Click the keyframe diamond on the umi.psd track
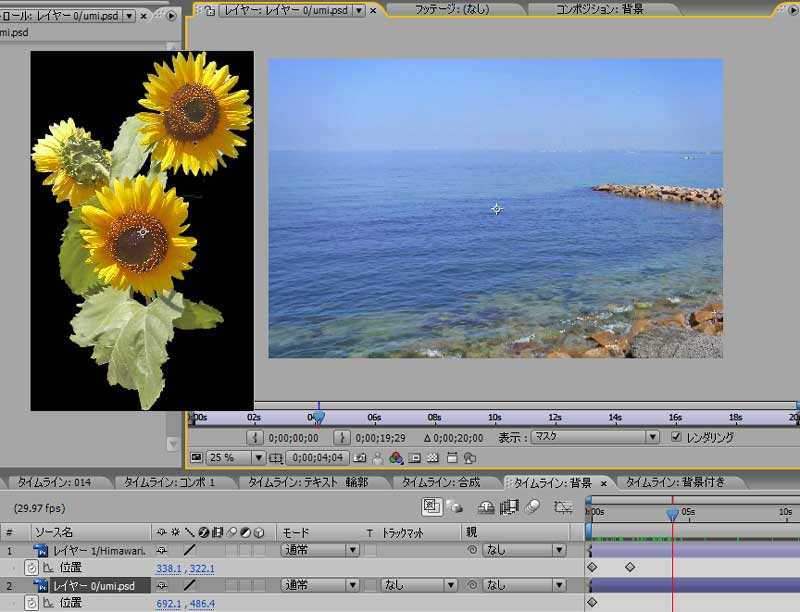The image size is (800, 612). [x=591, y=601]
